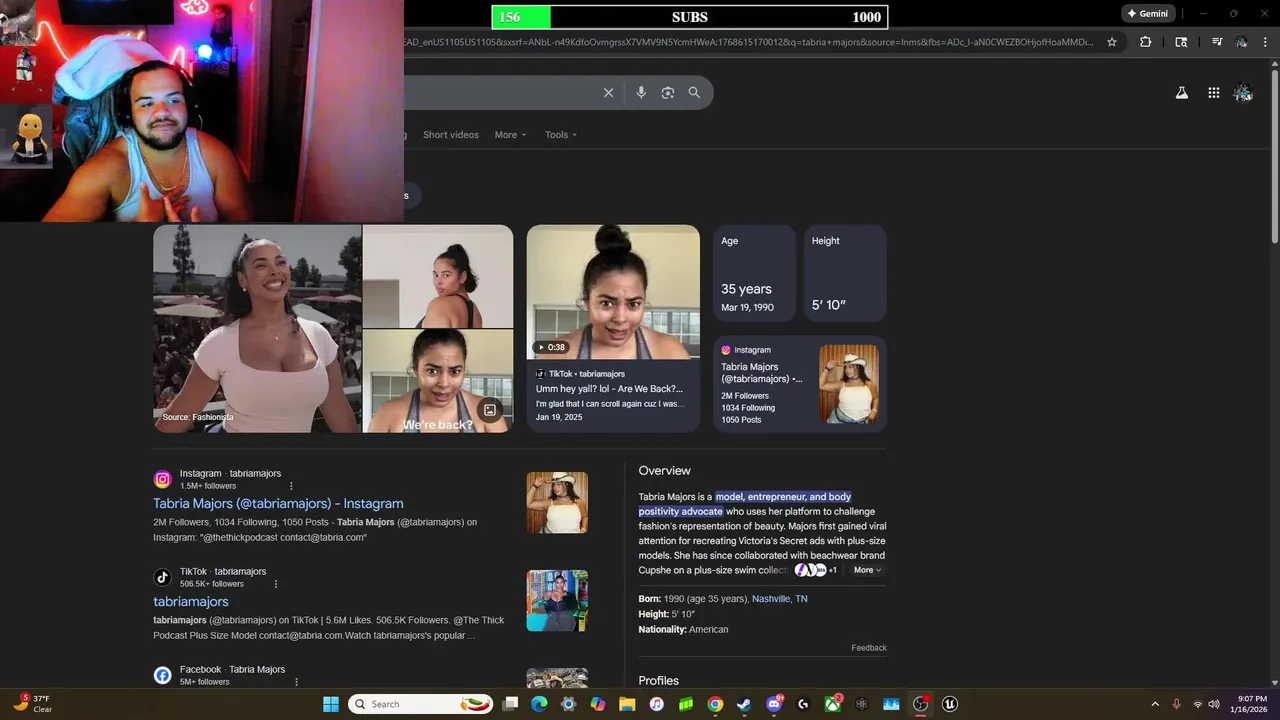
Task: Open large photo sourced from Fashionista
Action: point(257,328)
